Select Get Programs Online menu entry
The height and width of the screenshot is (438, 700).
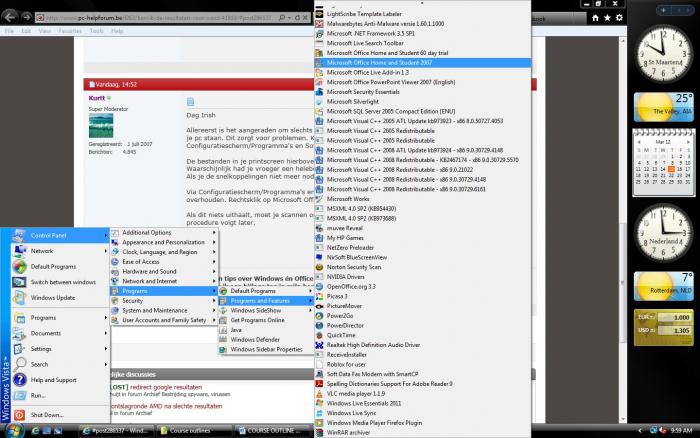[266, 320]
